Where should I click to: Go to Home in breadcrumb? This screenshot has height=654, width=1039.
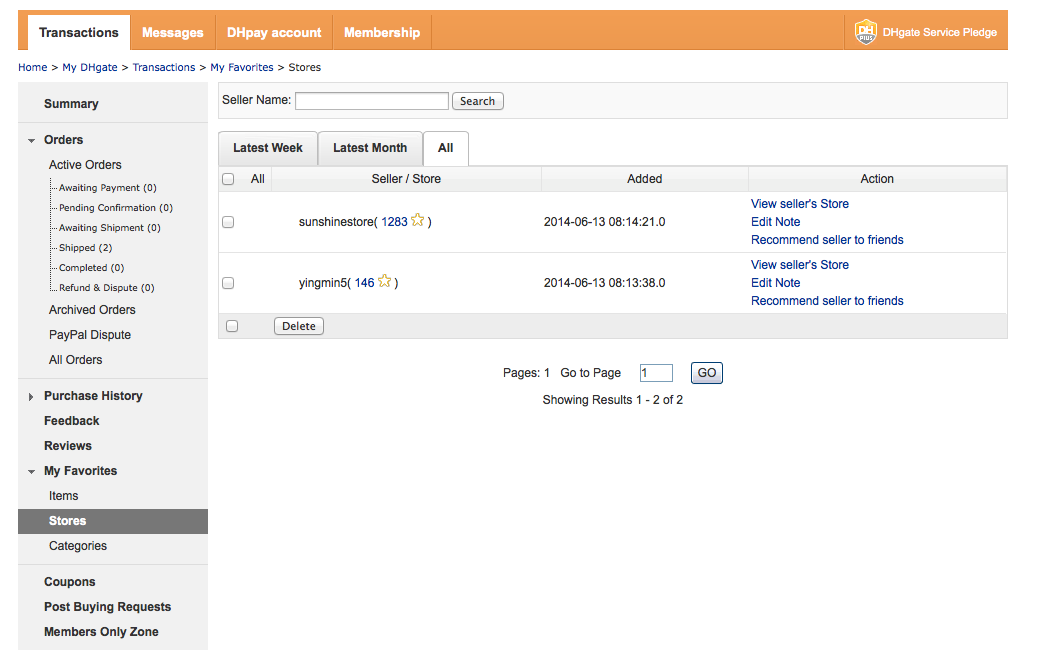point(32,68)
